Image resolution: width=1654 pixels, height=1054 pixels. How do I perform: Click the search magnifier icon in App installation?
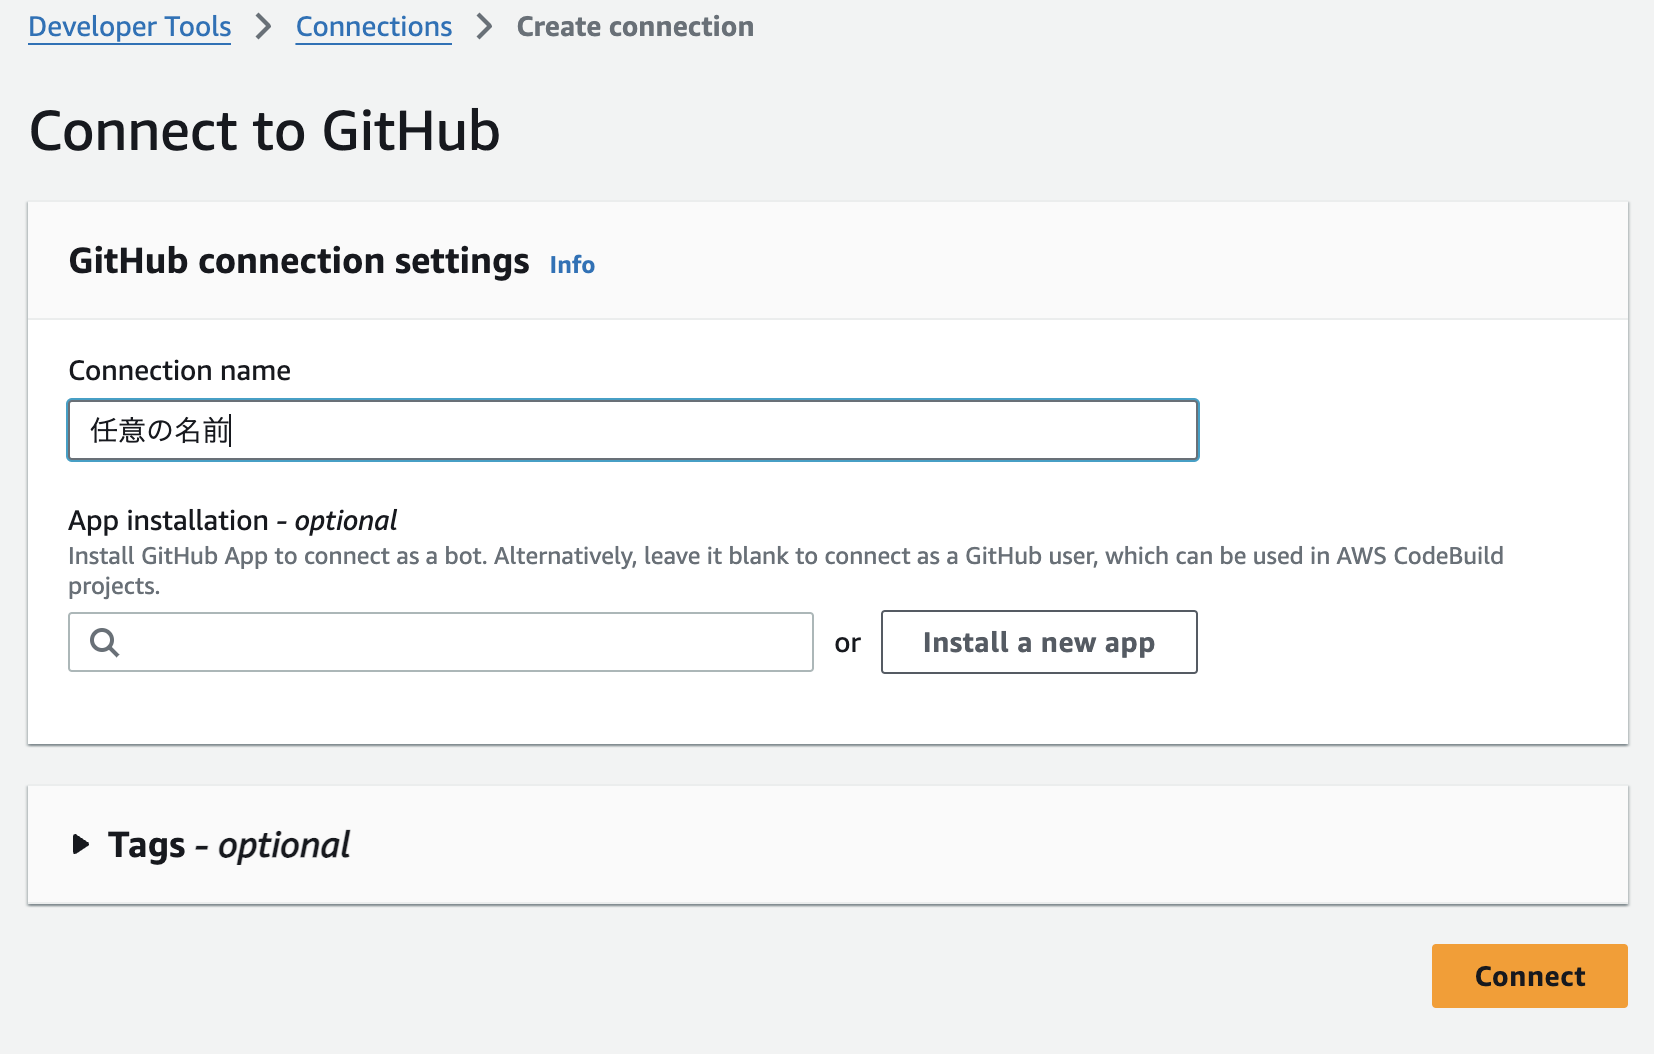pos(104,642)
